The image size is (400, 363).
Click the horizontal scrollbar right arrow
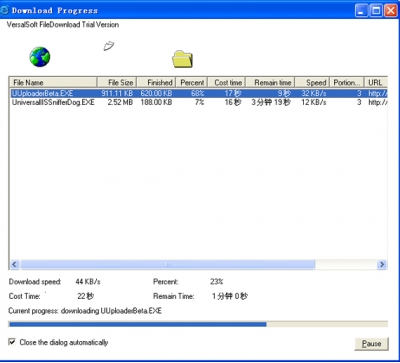382,264
